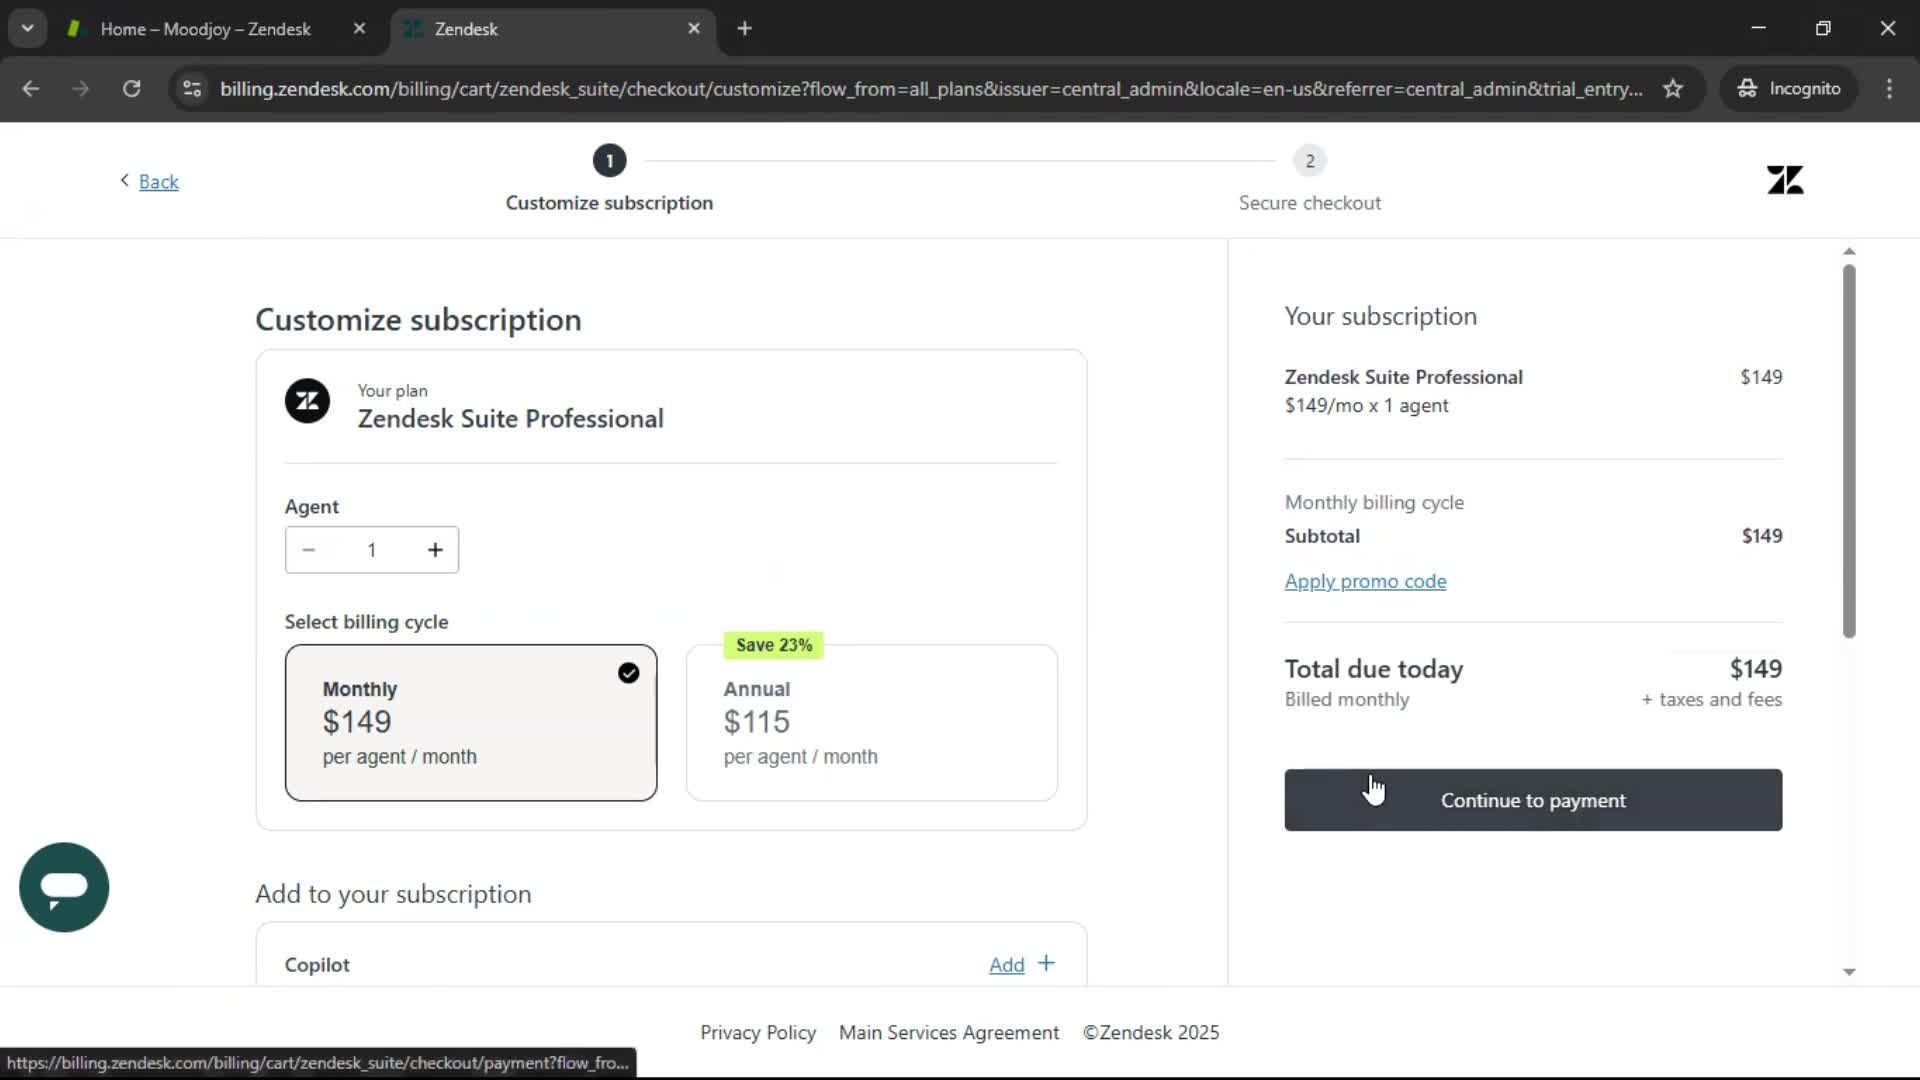This screenshot has height=1080, width=1920.
Task: Click browser forward arrow
Action: point(80,88)
